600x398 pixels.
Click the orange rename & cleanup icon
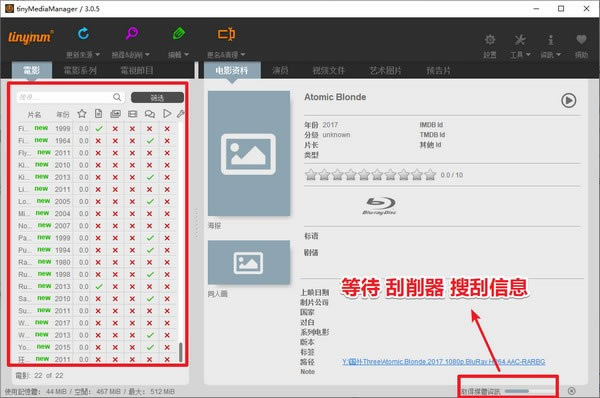coord(227,34)
